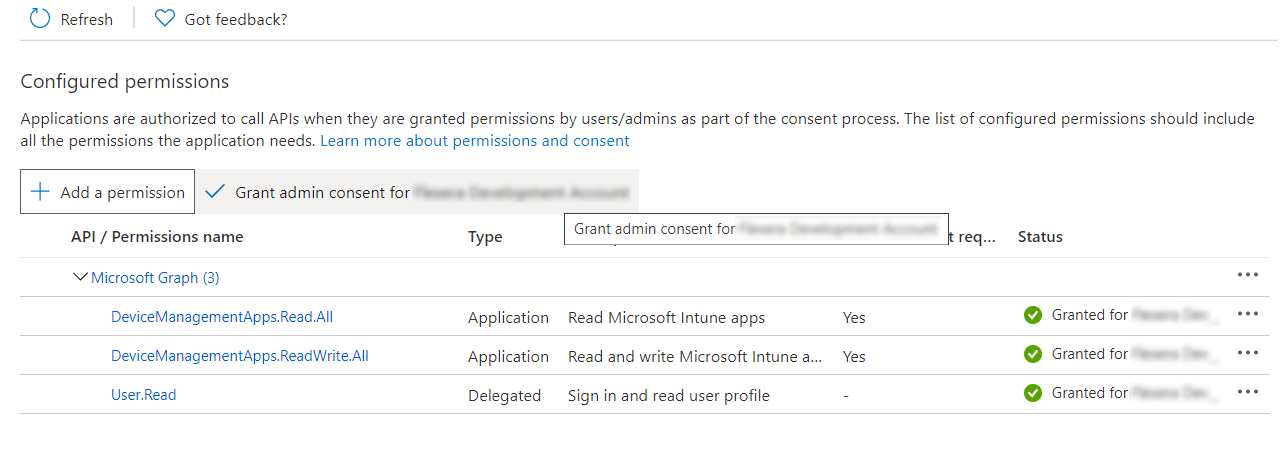Click the heart feedback icon
This screenshot has width=1287, height=471.
tap(165, 19)
